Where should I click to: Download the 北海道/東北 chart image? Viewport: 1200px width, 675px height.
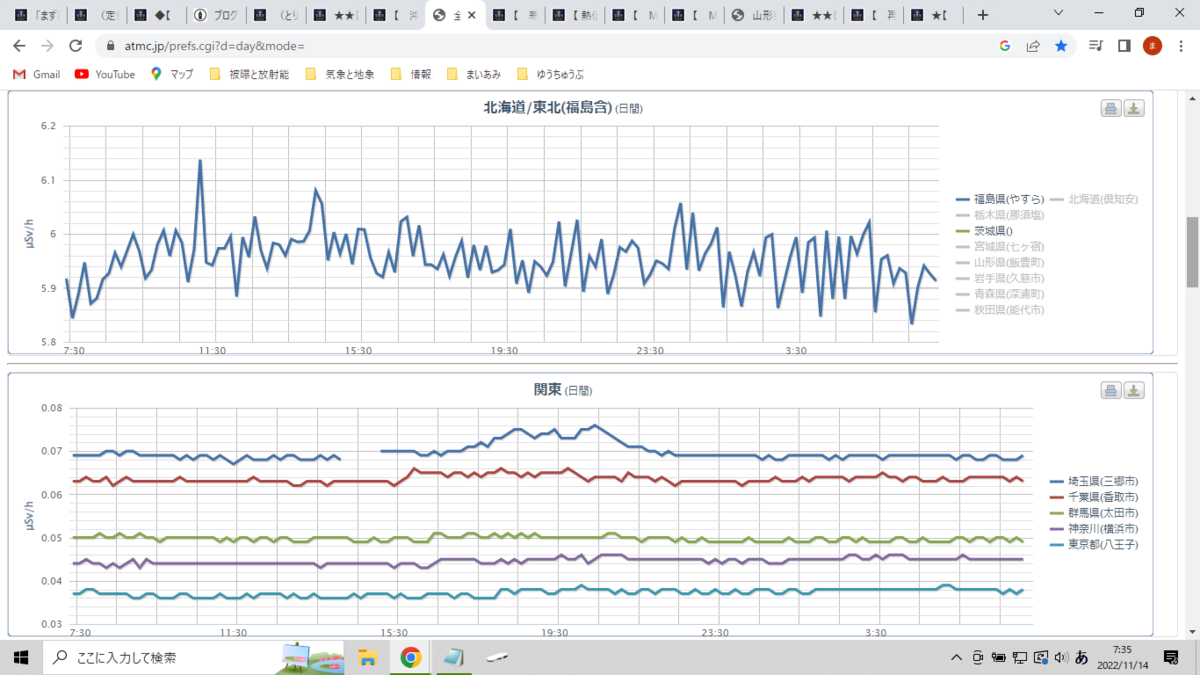pos(1134,109)
